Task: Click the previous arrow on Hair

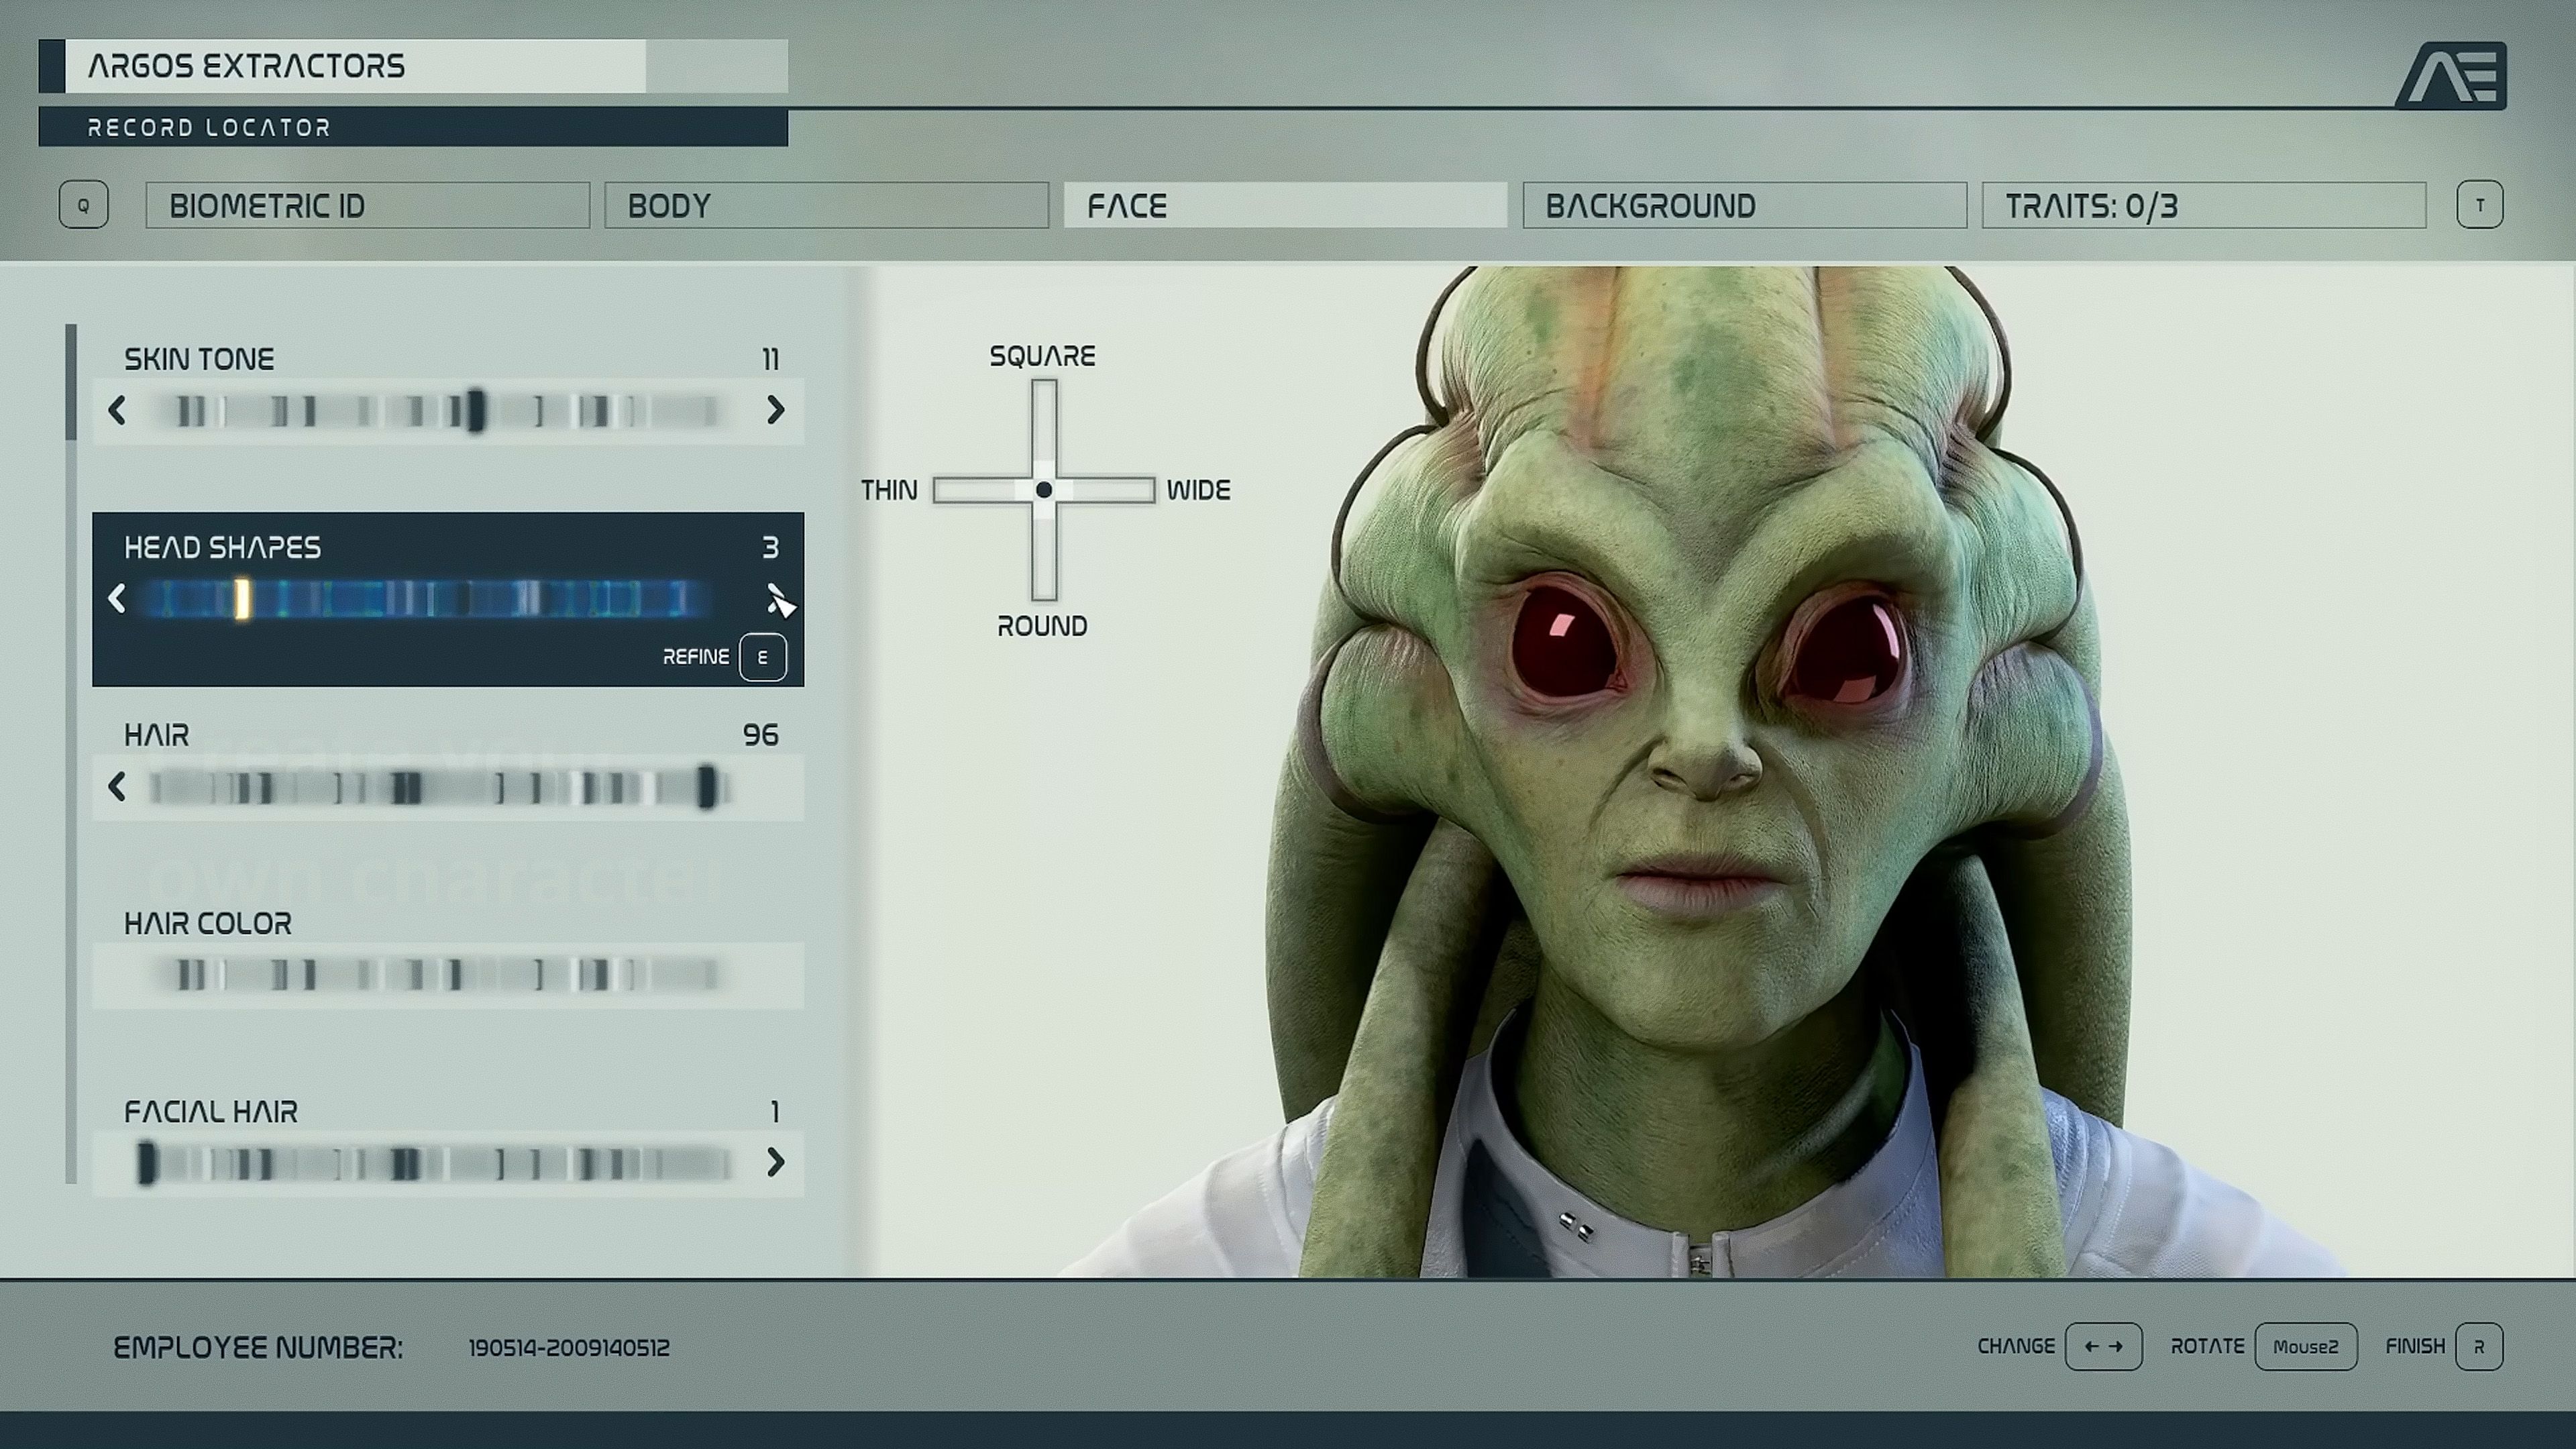Action: 118,788
